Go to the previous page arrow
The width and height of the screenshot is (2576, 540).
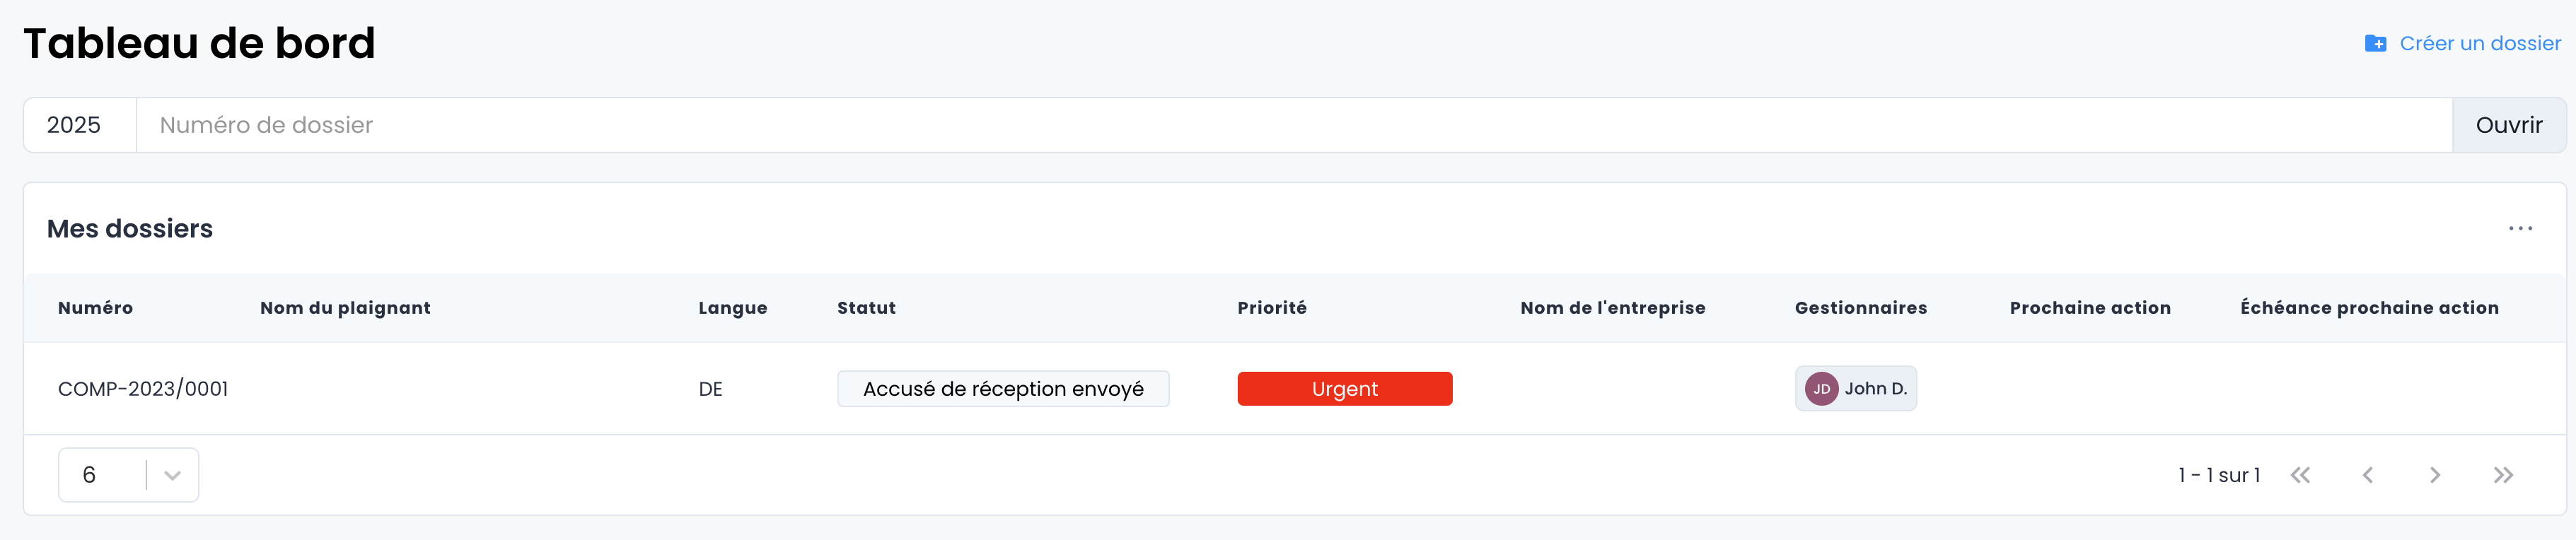(x=2367, y=475)
